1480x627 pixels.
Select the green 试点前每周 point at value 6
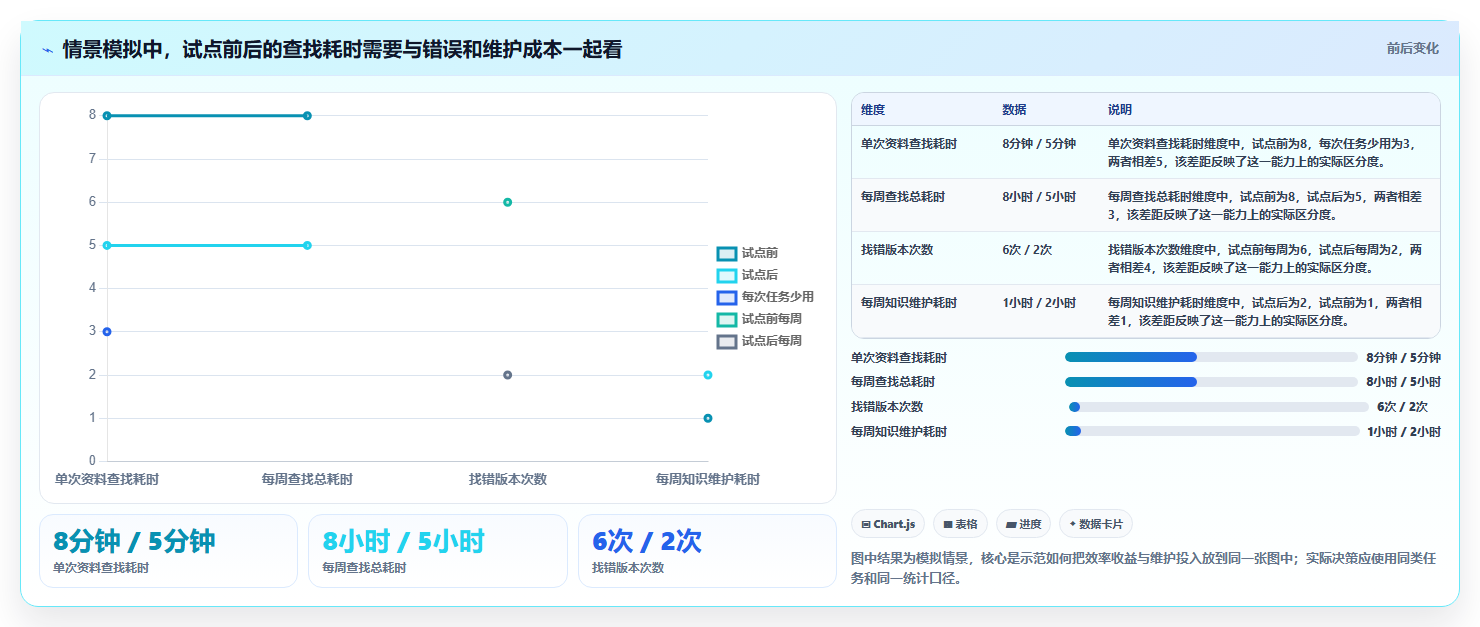[507, 202]
